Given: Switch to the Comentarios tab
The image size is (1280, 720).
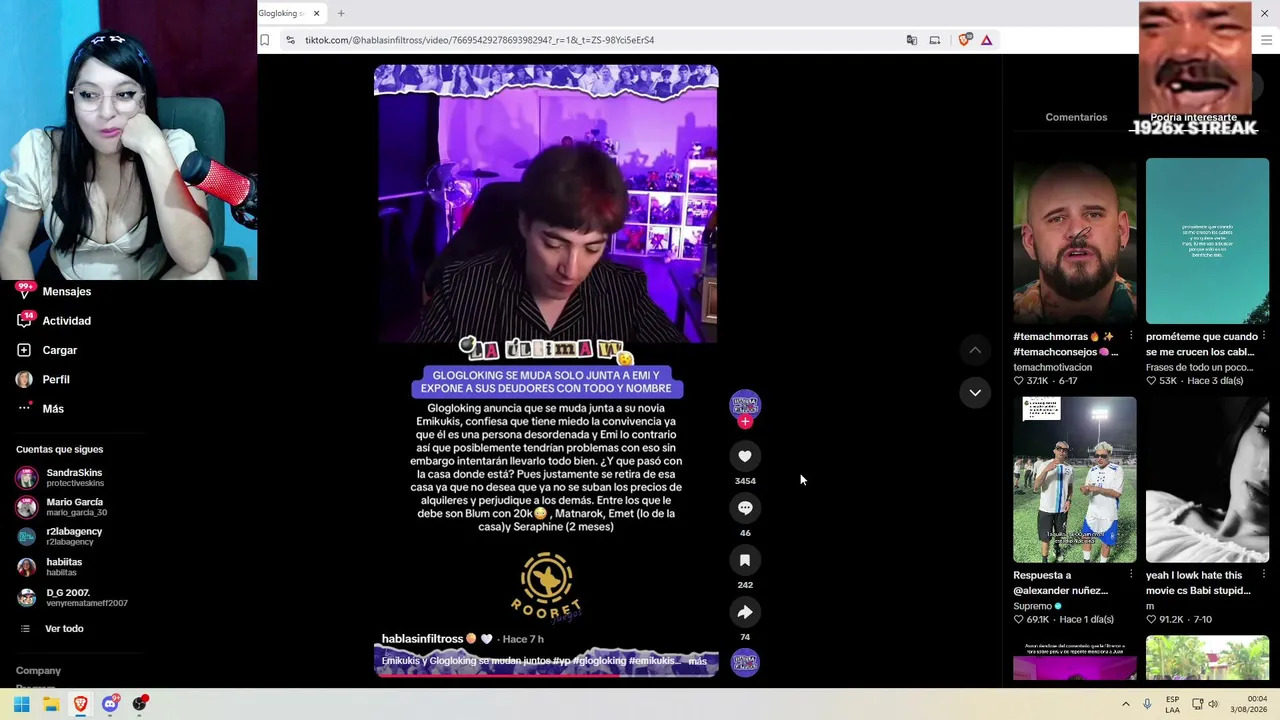Looking at the screenshot, I should pos(1076,117).
